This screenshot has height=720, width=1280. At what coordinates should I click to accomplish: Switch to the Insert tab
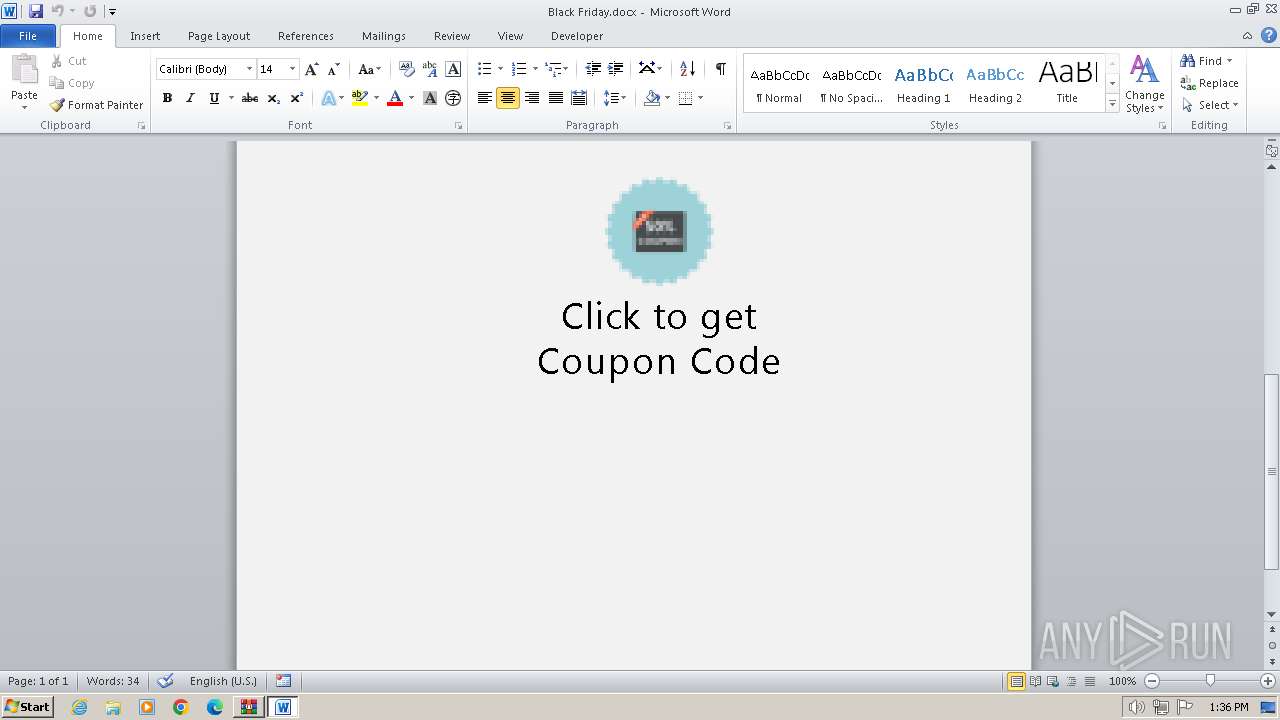pos(145,36)
